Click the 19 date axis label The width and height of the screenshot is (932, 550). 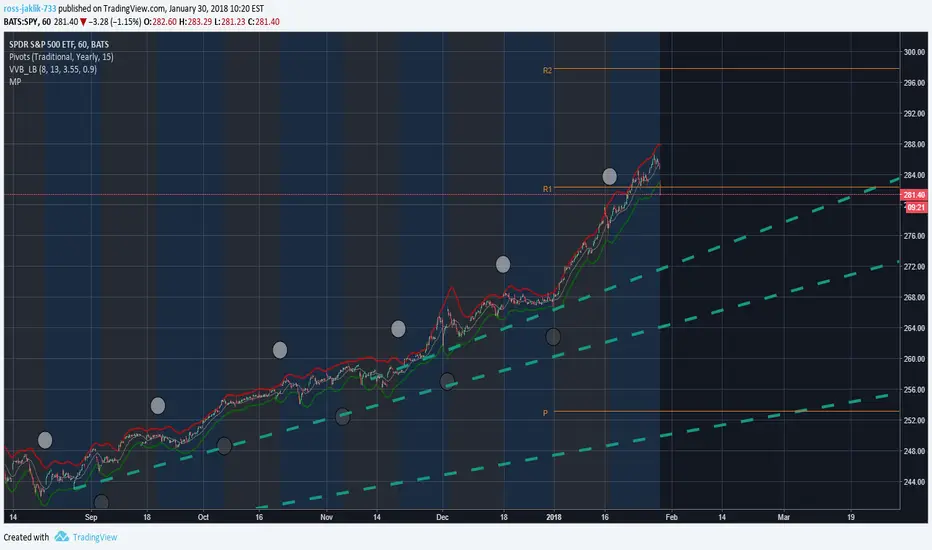(851, 517)
